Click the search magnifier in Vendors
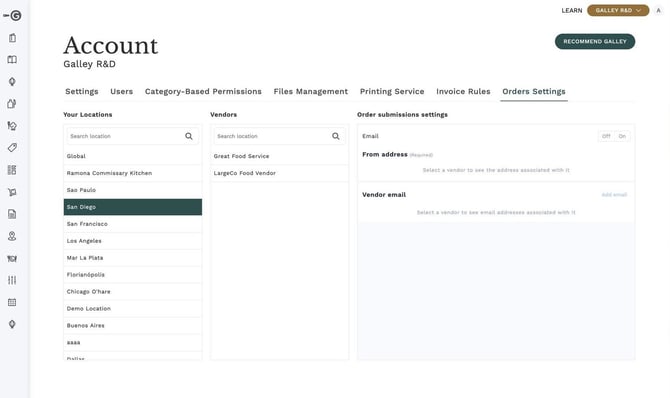The height and width of the screenshot is (398, 670). point(336,136)
